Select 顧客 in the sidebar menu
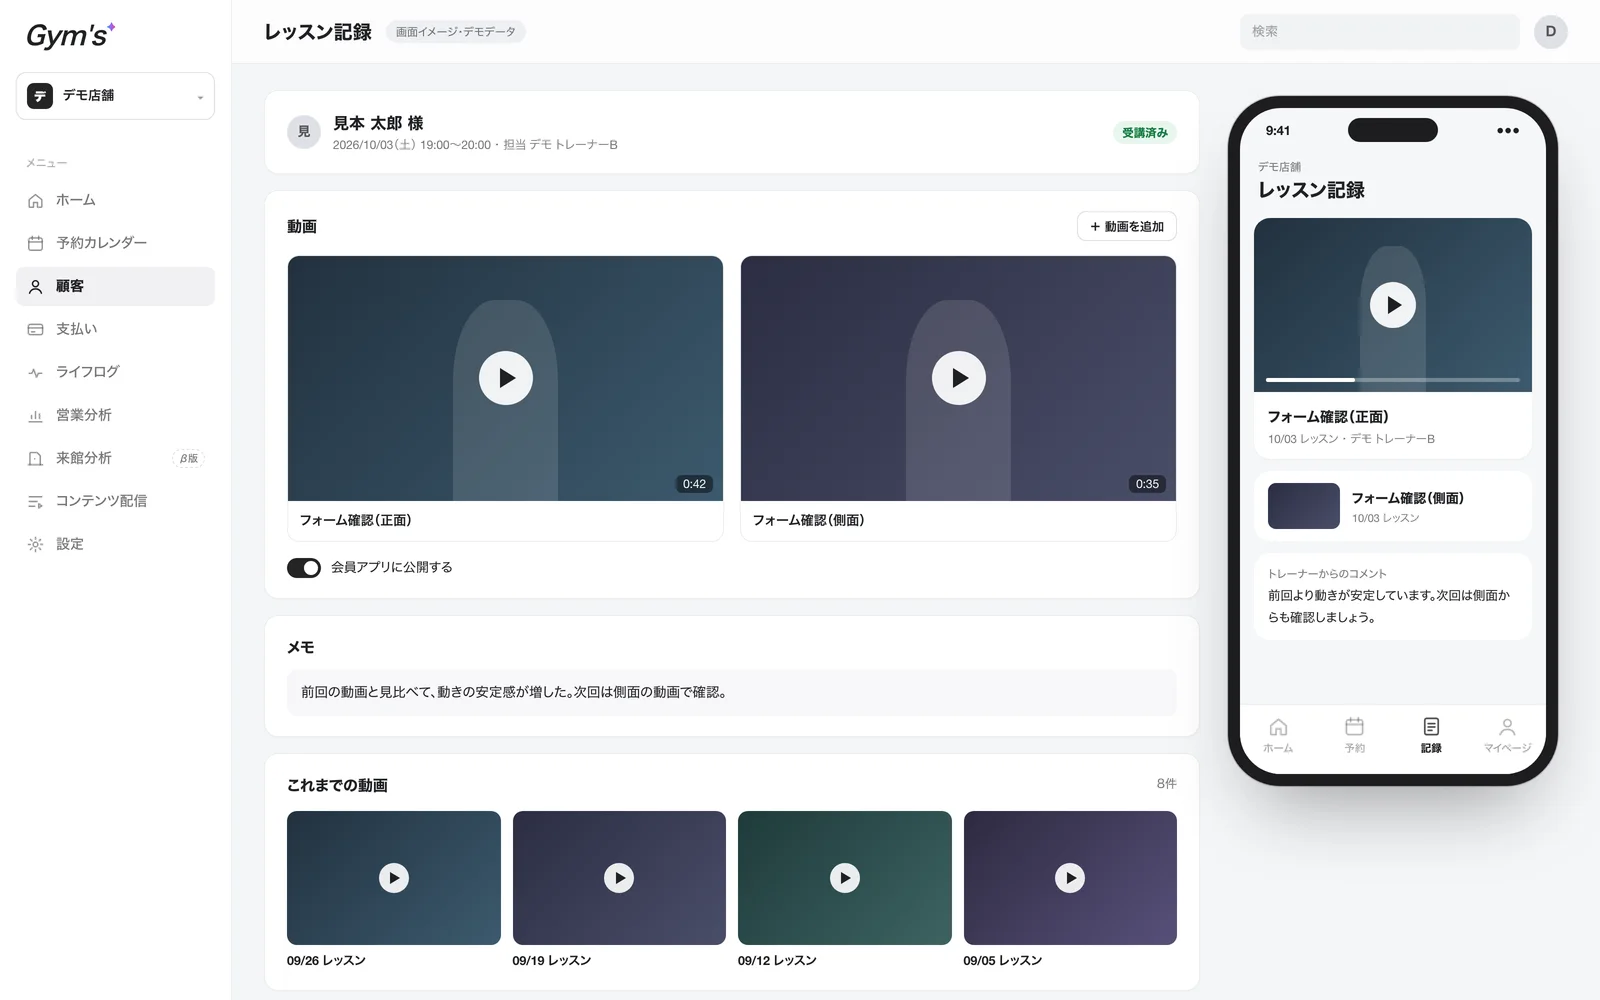Viewport: 1600px width, 1000px height. tap(115, 286)
